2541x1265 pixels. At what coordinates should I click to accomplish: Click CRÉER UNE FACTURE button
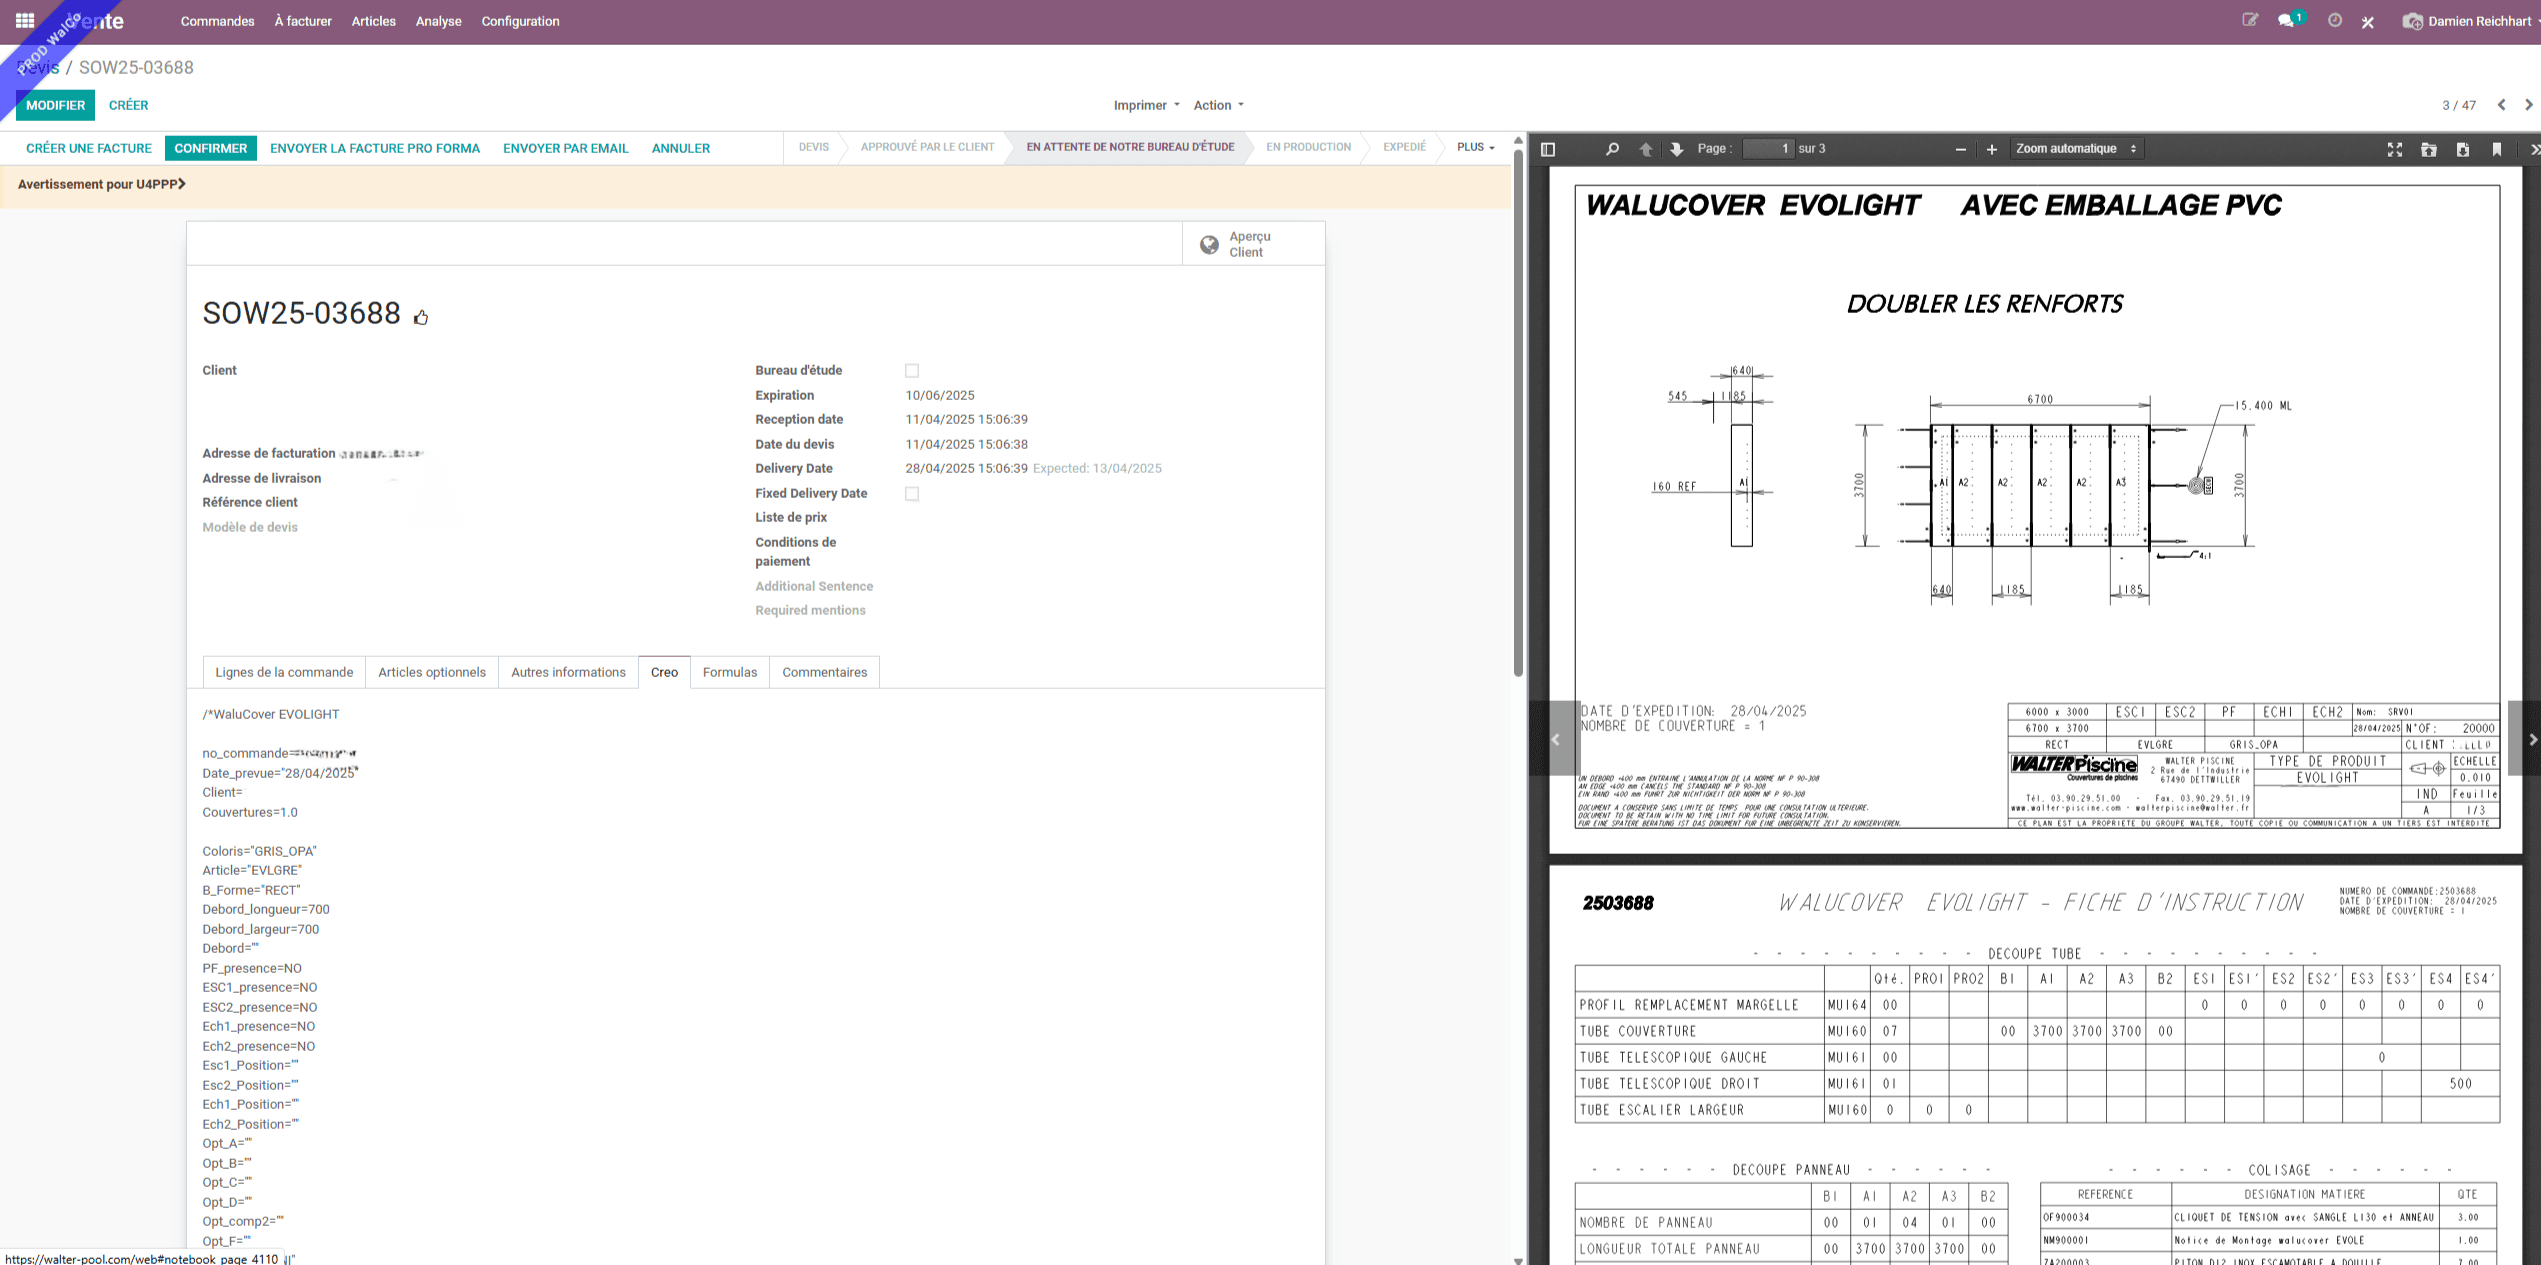click(x=89, y=148)
